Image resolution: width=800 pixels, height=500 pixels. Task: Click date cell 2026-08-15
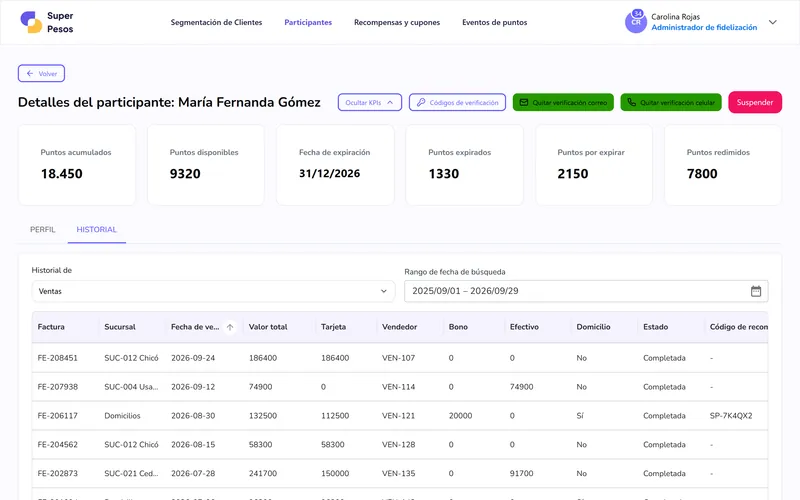(x=193, y=445)
